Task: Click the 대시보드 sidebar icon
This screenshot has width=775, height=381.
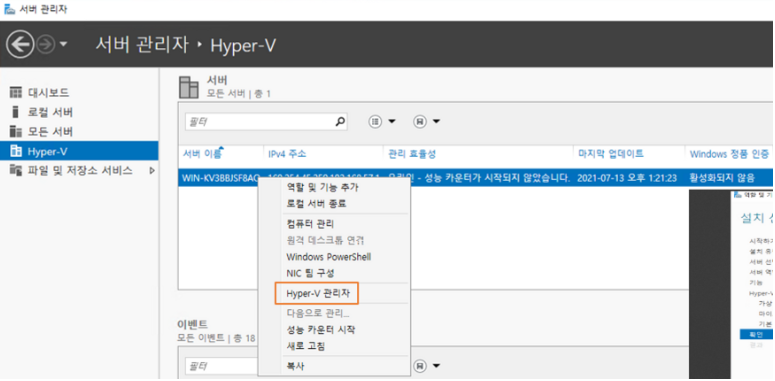Action: tap(16, 92)
